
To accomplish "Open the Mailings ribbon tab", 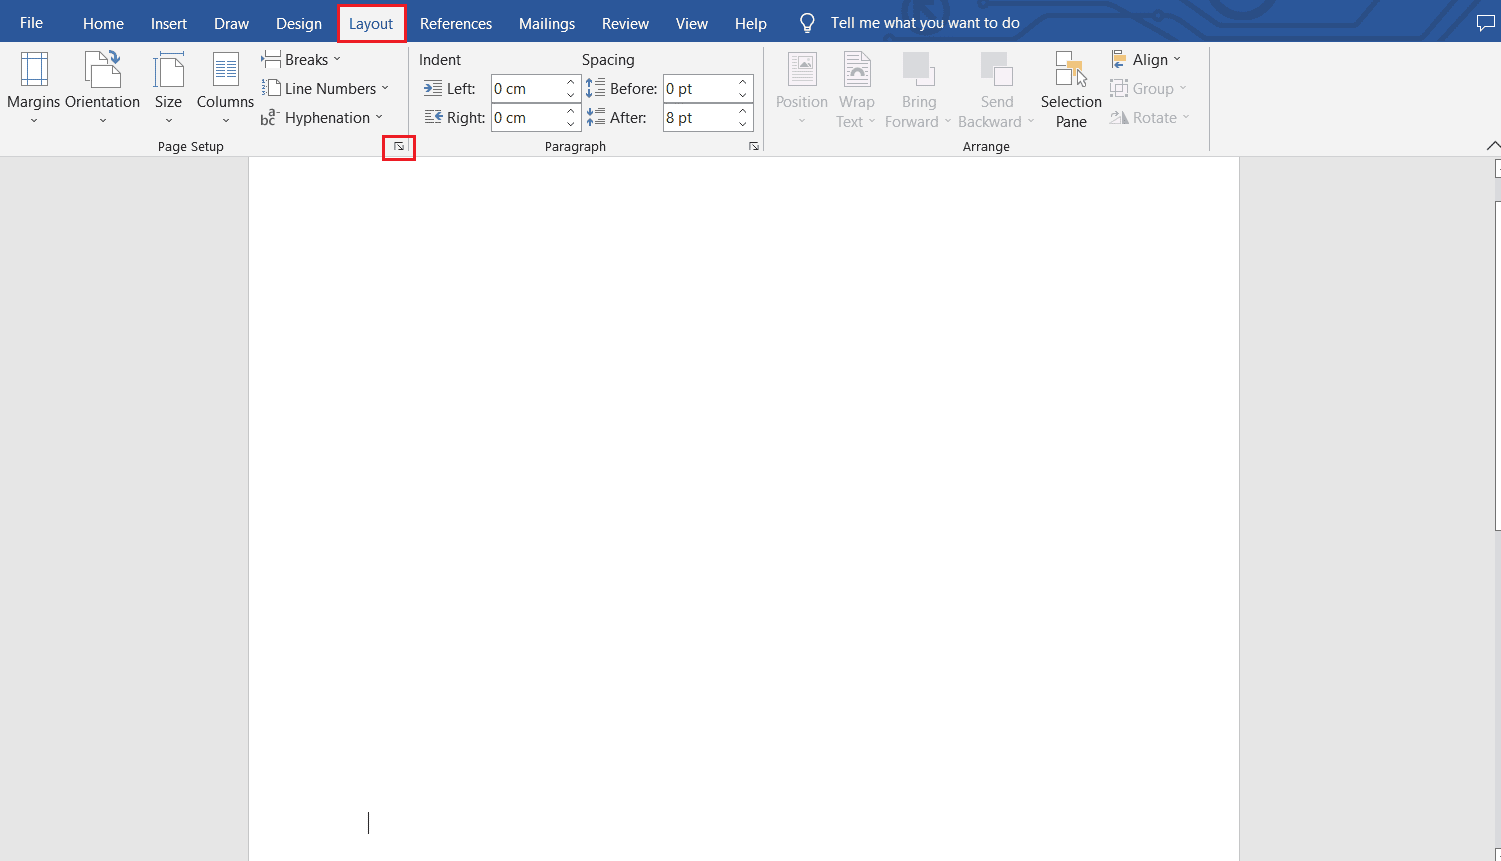I will pos(546,22).
